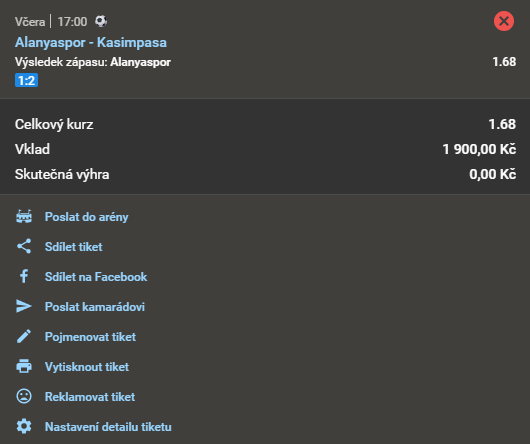
Task: Click the gear settings icon
Action: (24, 426)
